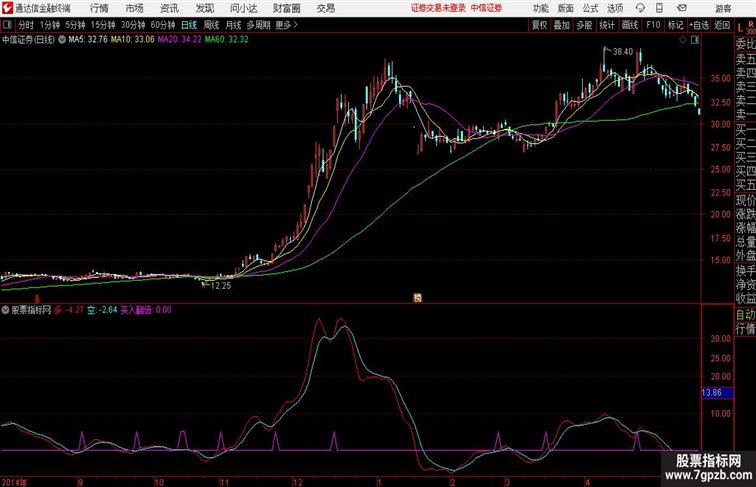Click the 证券交易未登录 login link
Screen dimensions: 756x487
point(438,8)
